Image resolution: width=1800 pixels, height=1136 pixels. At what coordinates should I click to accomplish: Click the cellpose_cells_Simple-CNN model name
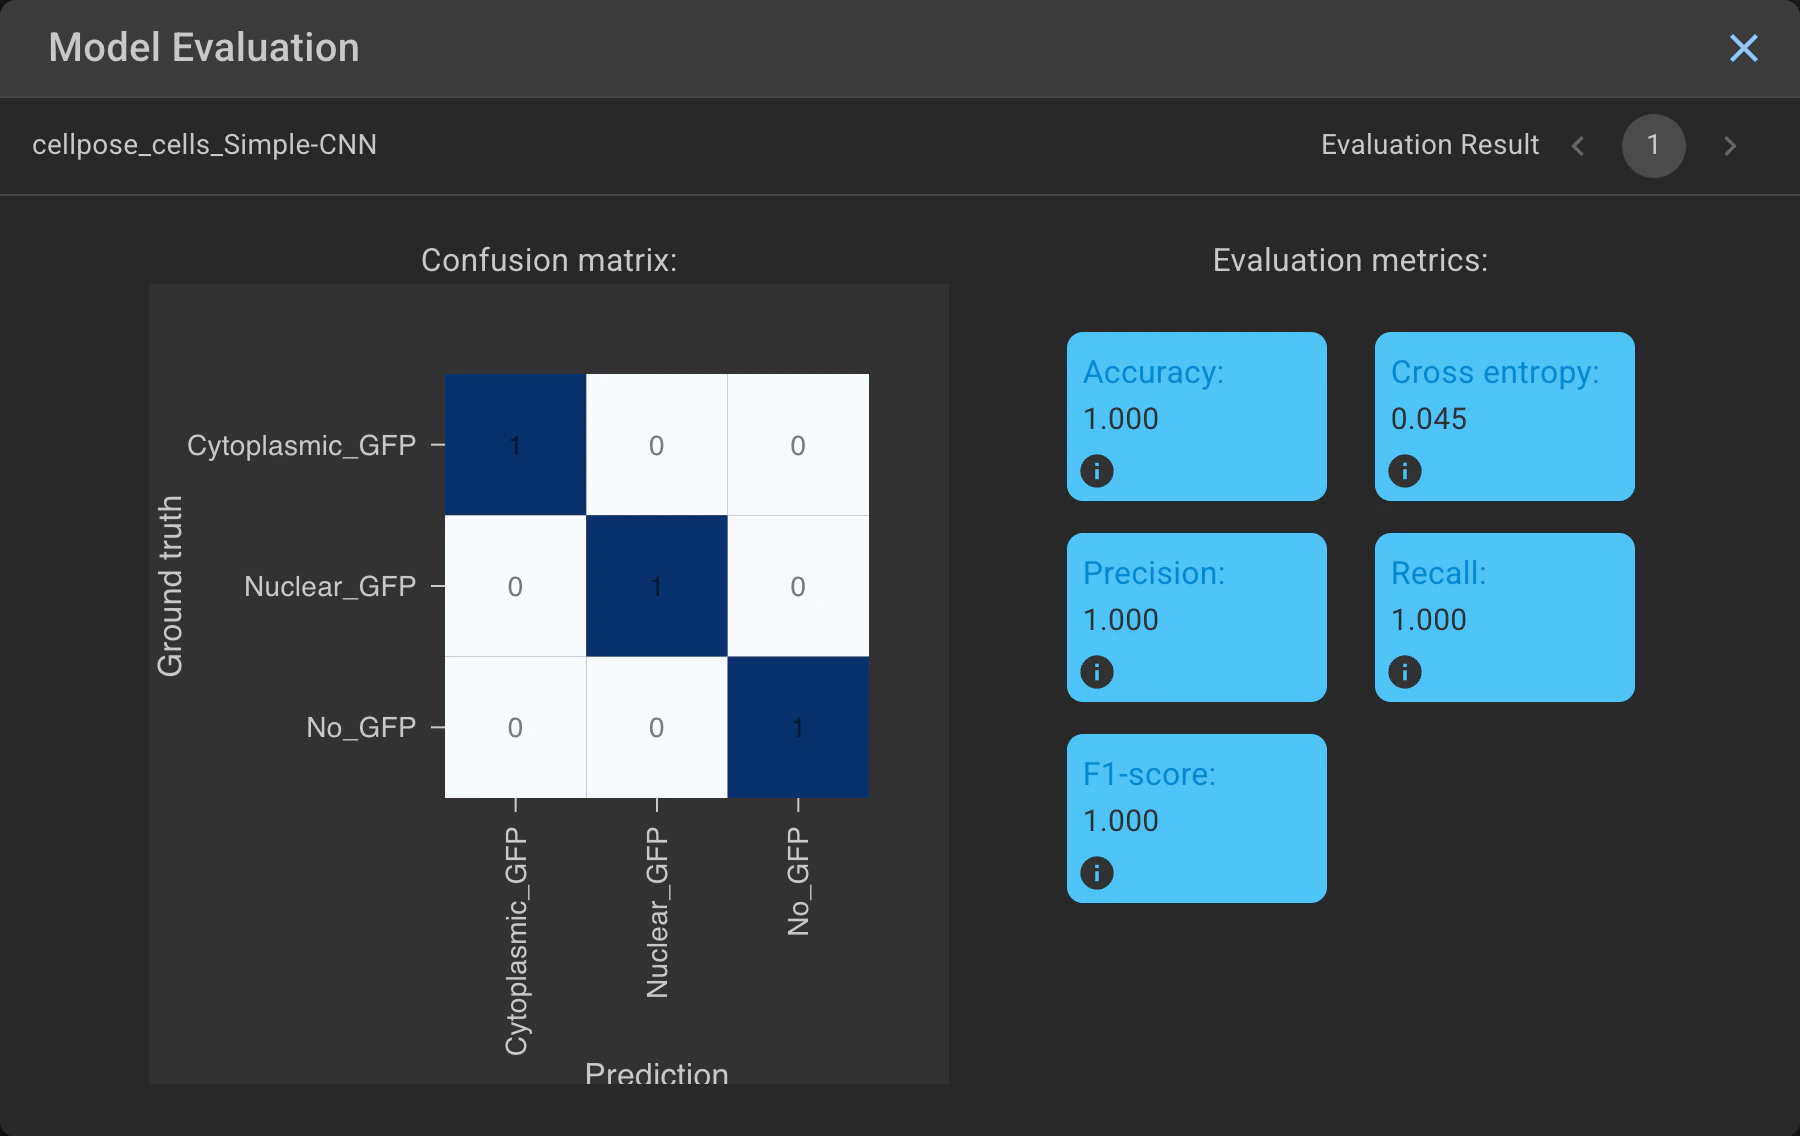pos(204,145)
